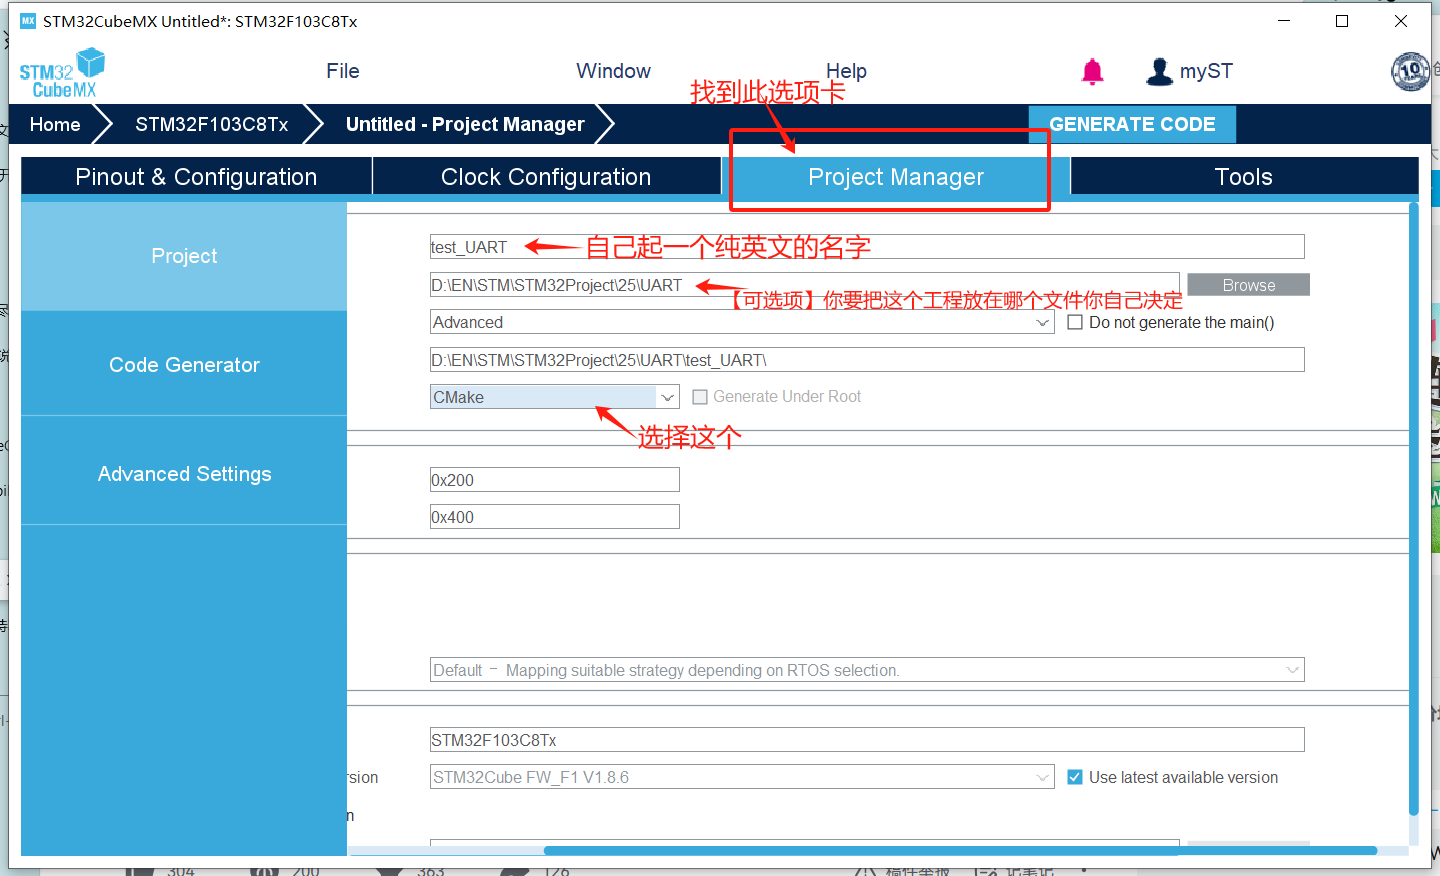Viewport: 1440px width, 876px height.
Task: Click the horizontal scrollbar at bottom
Action: (960, 851)
